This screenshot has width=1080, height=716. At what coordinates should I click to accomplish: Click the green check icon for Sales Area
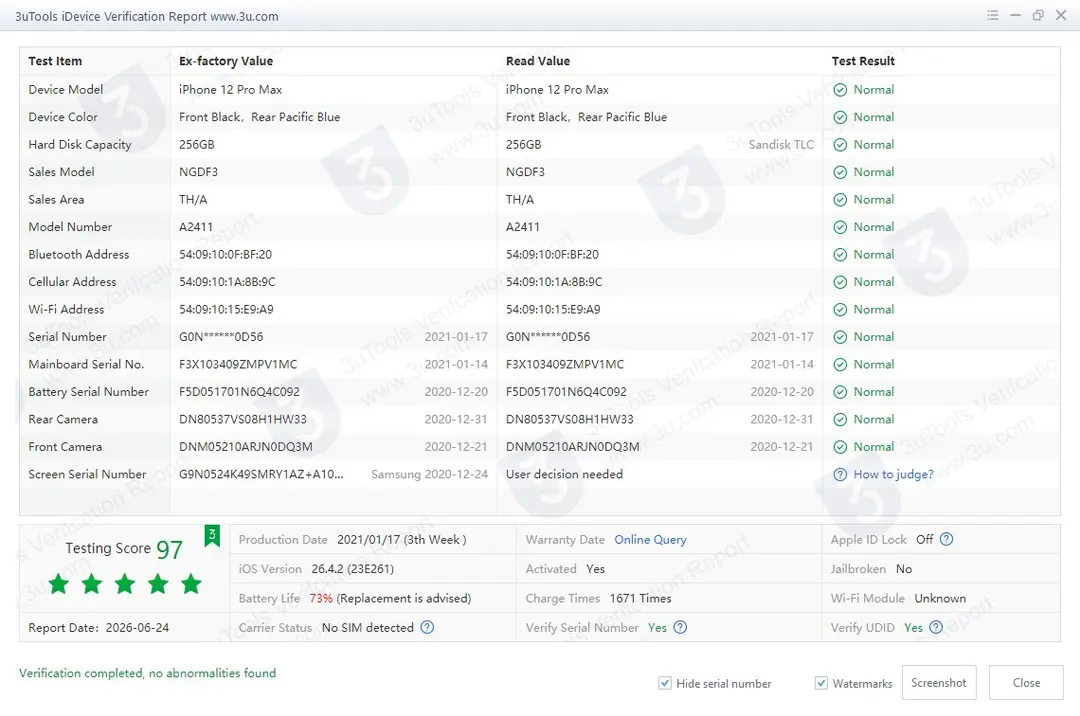840,200
